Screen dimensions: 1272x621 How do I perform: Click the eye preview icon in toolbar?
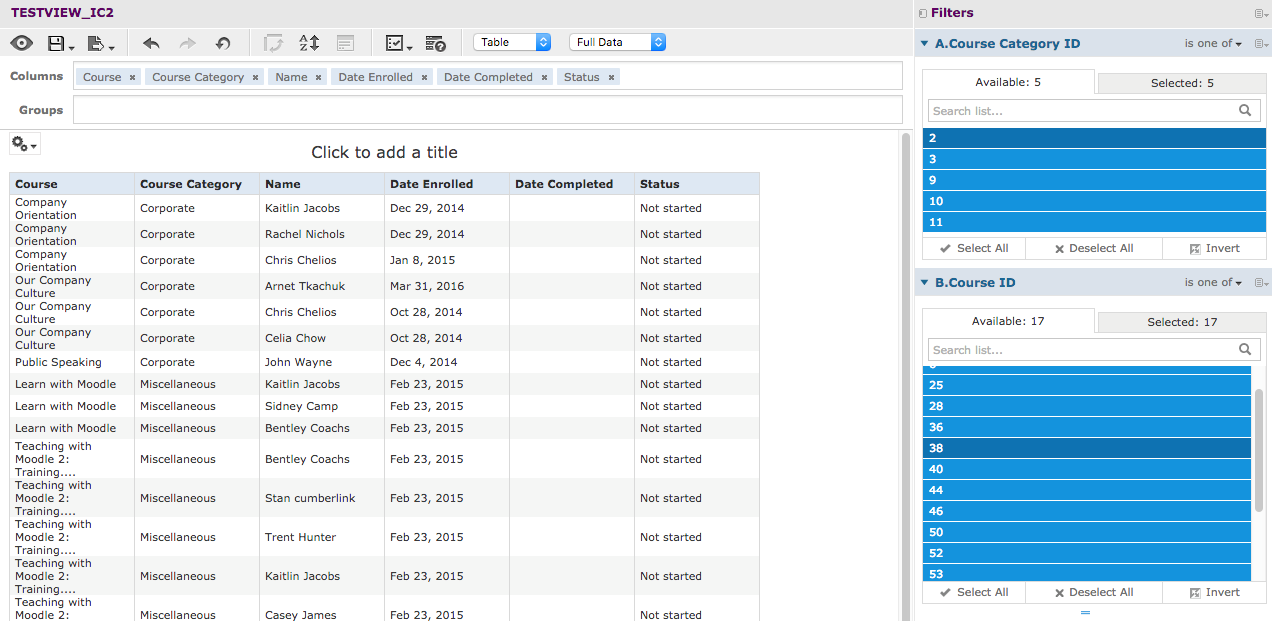pyautogui.click(x=22, y=43)
